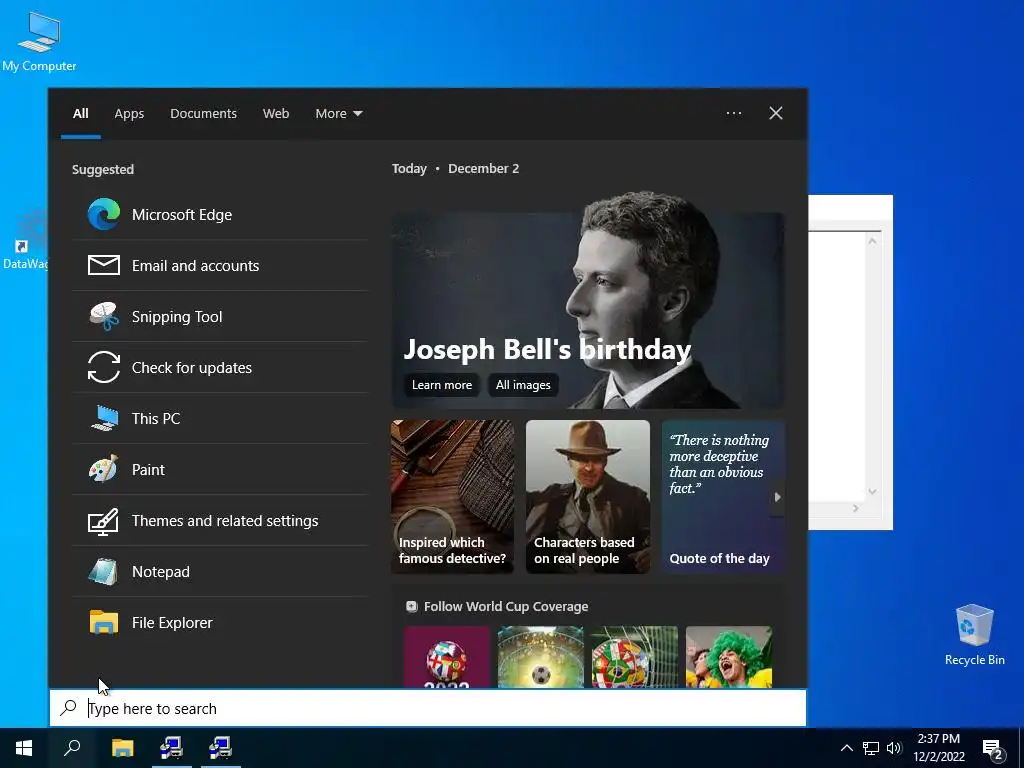Open Inspired which famous detective card
The height and width of the screenshot is (768, 1024).
[x=453, y=497]
